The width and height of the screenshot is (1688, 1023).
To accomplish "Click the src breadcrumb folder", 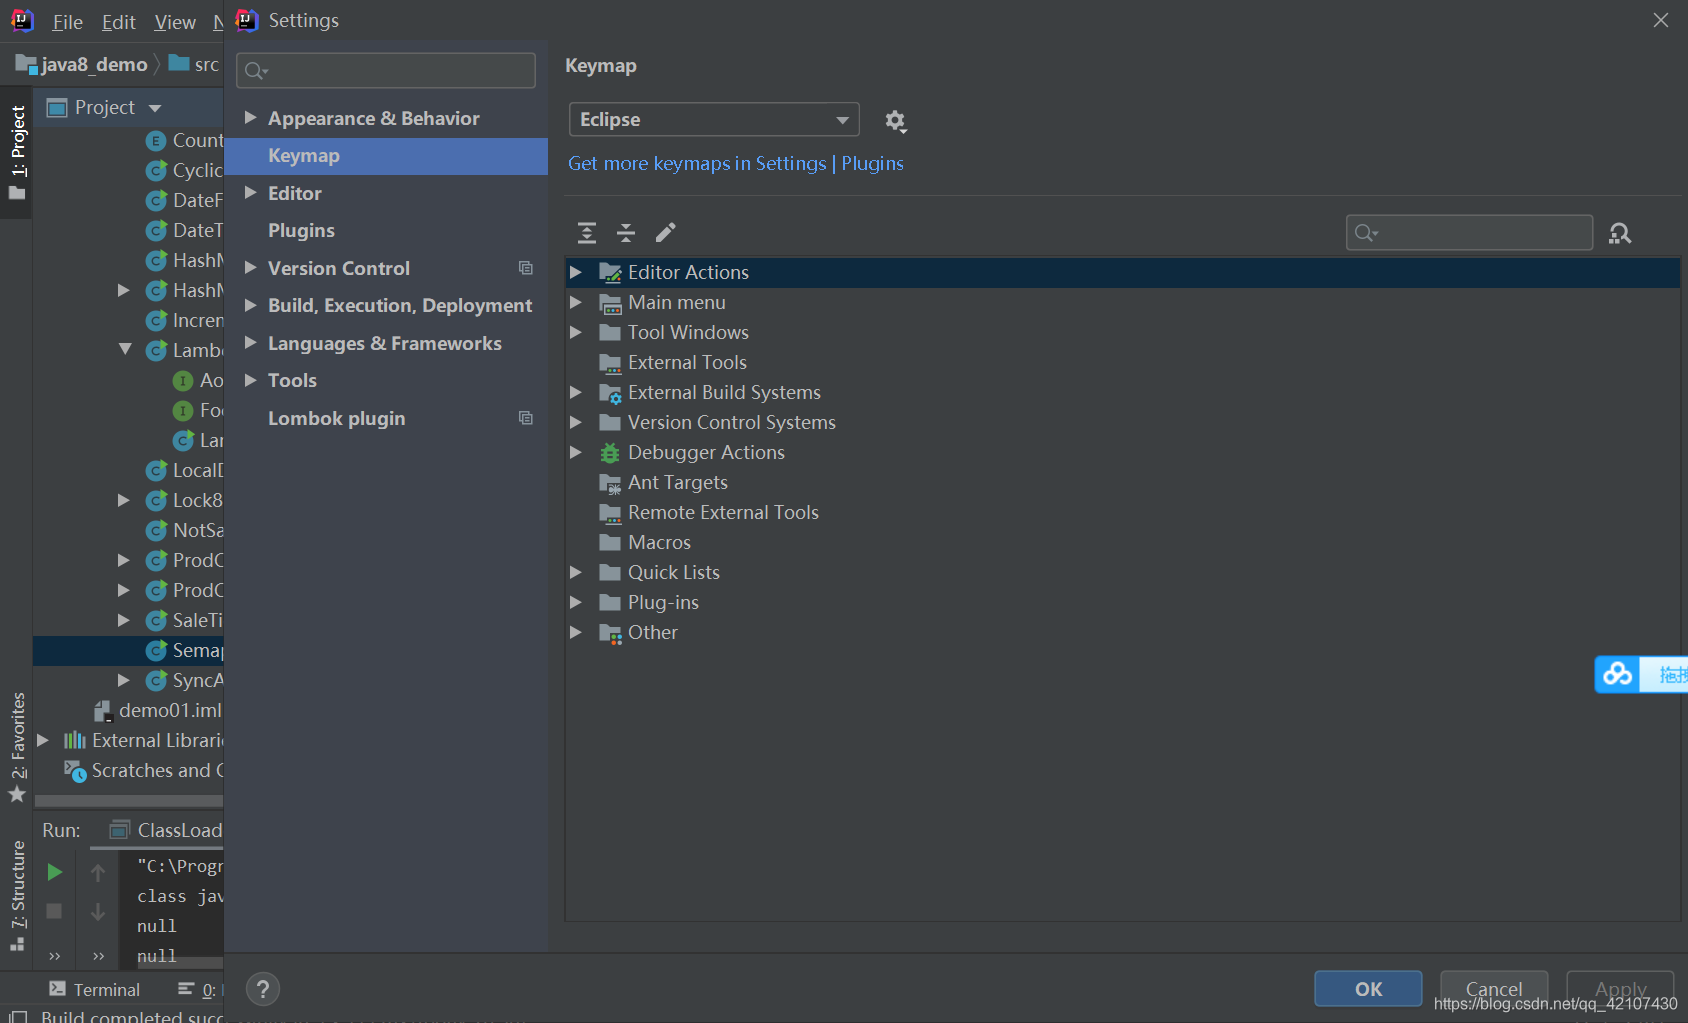I will [x=194, y=64].
